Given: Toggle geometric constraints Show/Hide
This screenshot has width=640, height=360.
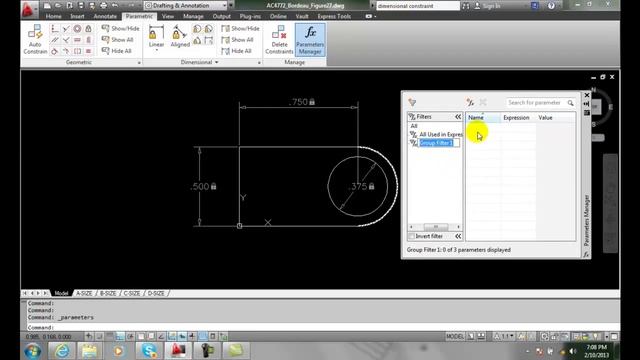Looking at the screenshot, I should click(120, 29).
